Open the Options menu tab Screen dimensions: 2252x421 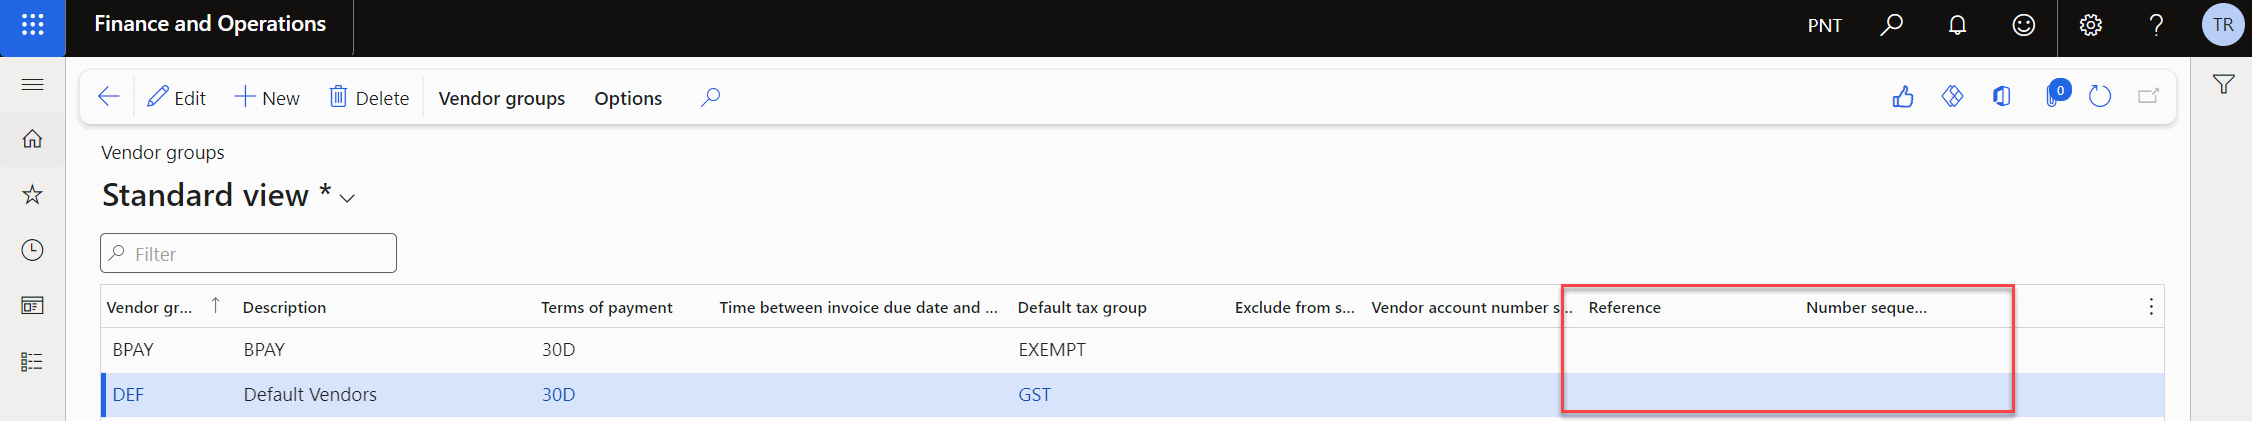[x=628, y=98]
